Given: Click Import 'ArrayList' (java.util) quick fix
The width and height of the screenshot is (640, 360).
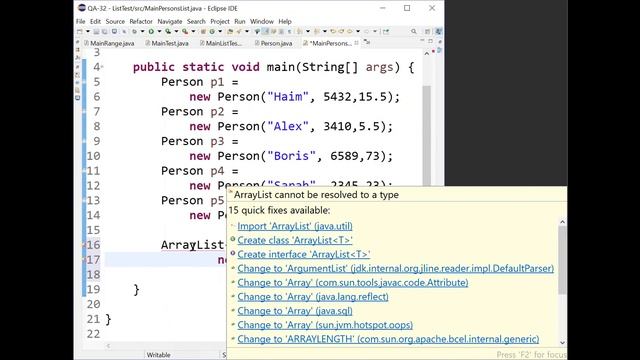Looking at the screenshot, I should pos(295,226).
